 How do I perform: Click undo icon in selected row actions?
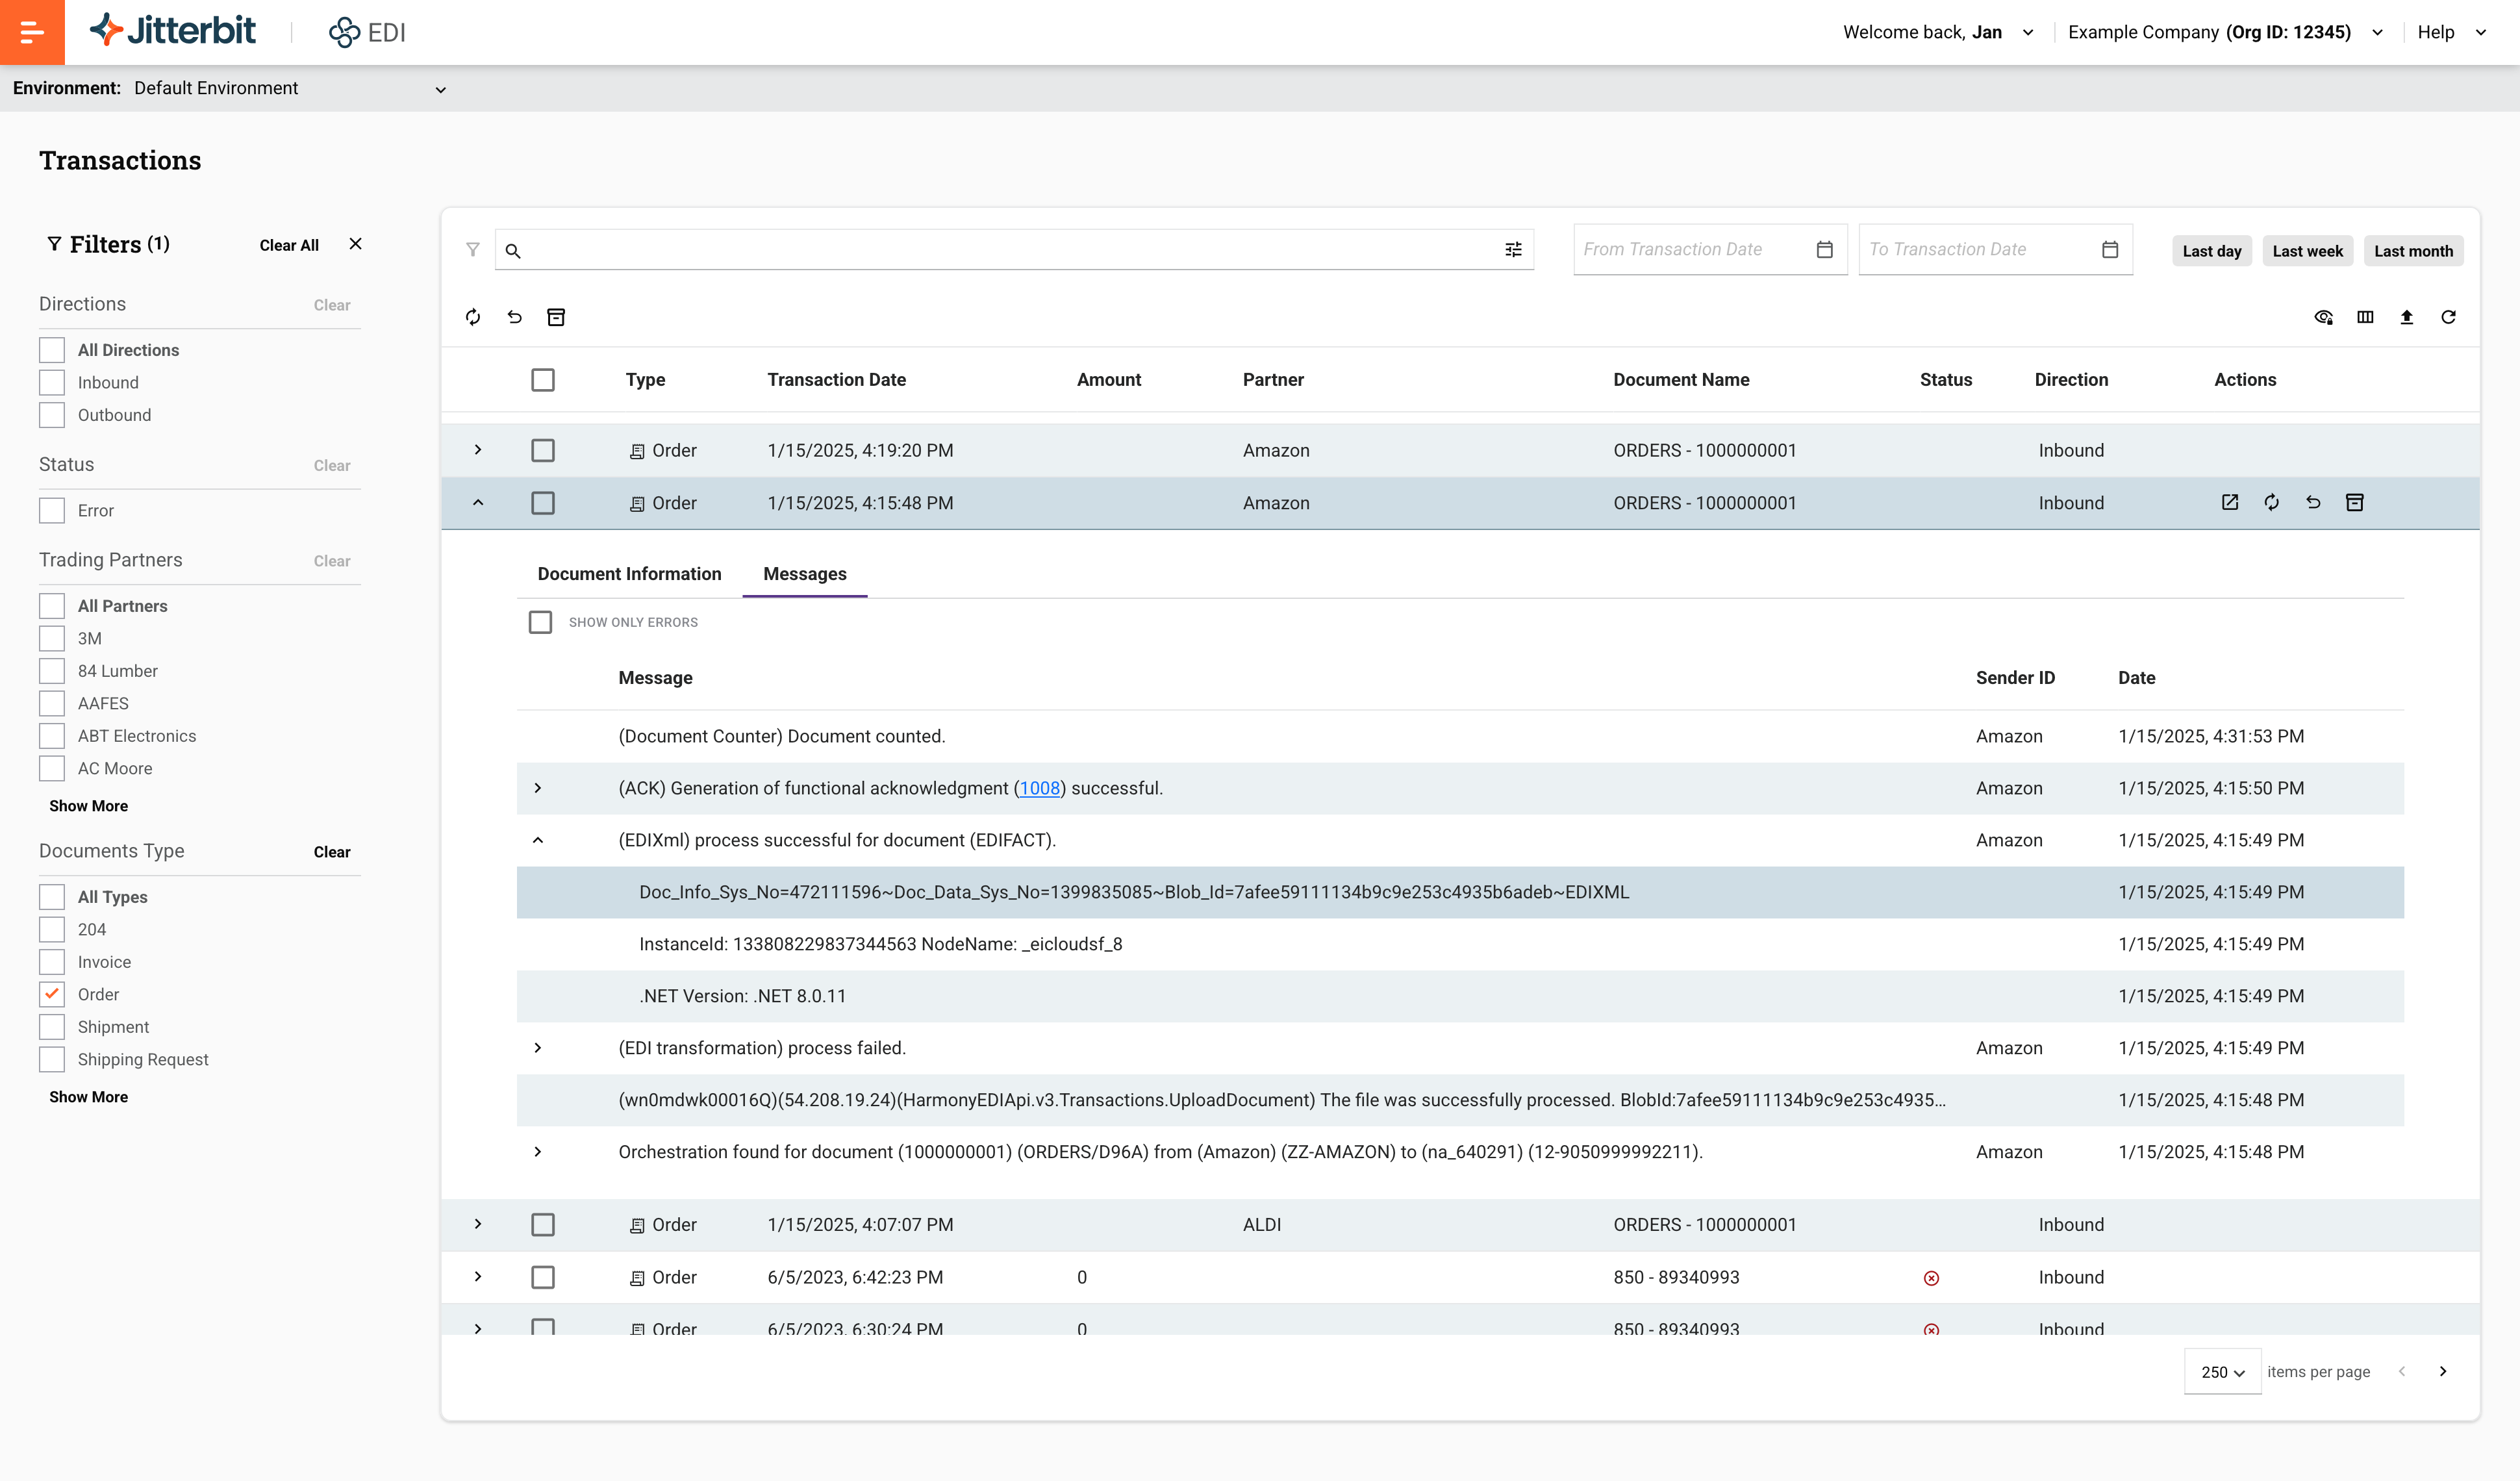[x=2313, y=502]
